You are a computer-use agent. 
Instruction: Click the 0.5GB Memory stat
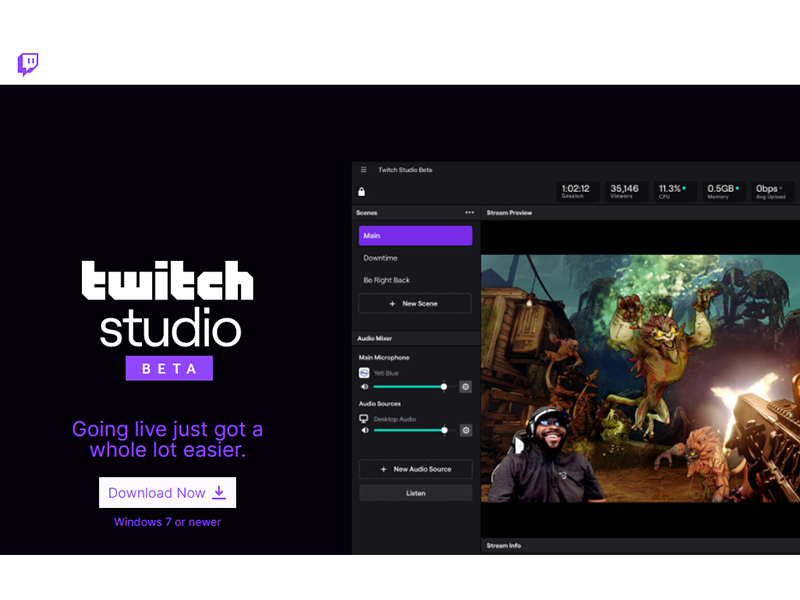(723, 191)
